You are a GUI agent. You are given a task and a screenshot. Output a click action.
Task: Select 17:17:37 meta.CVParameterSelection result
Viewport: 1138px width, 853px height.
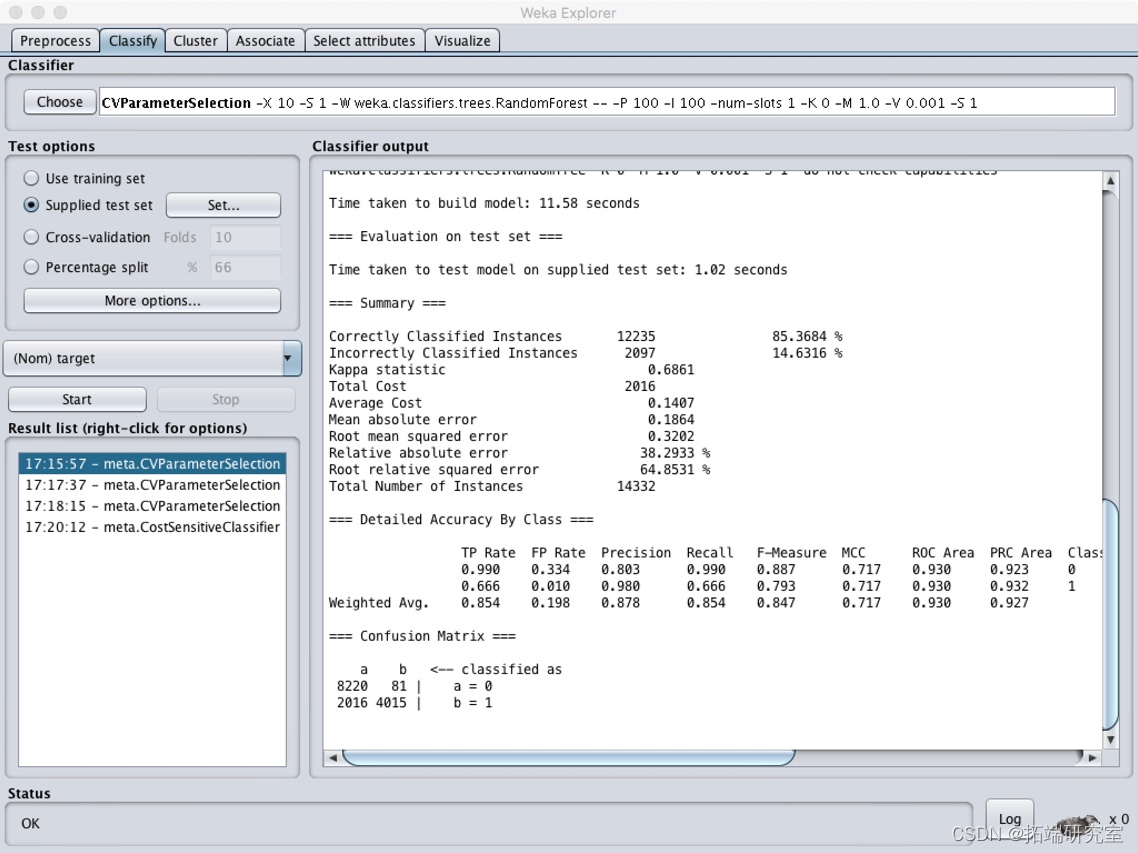point(152,485)
